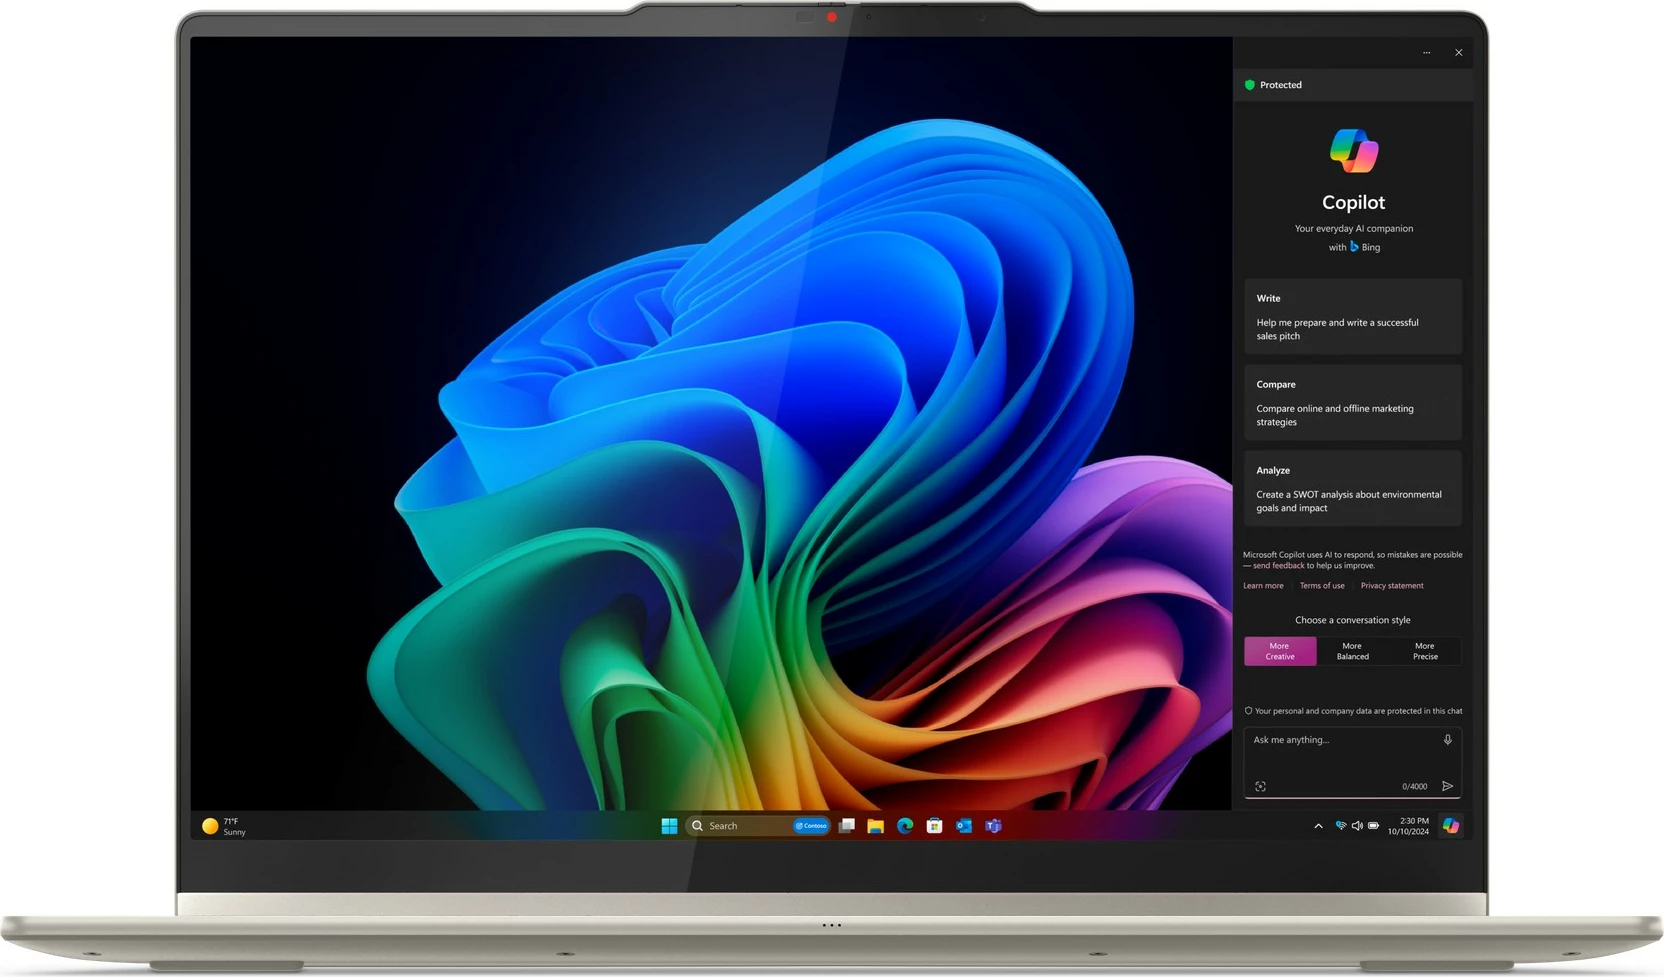Expand hidden icons in the system tray

coord(1318,826)
